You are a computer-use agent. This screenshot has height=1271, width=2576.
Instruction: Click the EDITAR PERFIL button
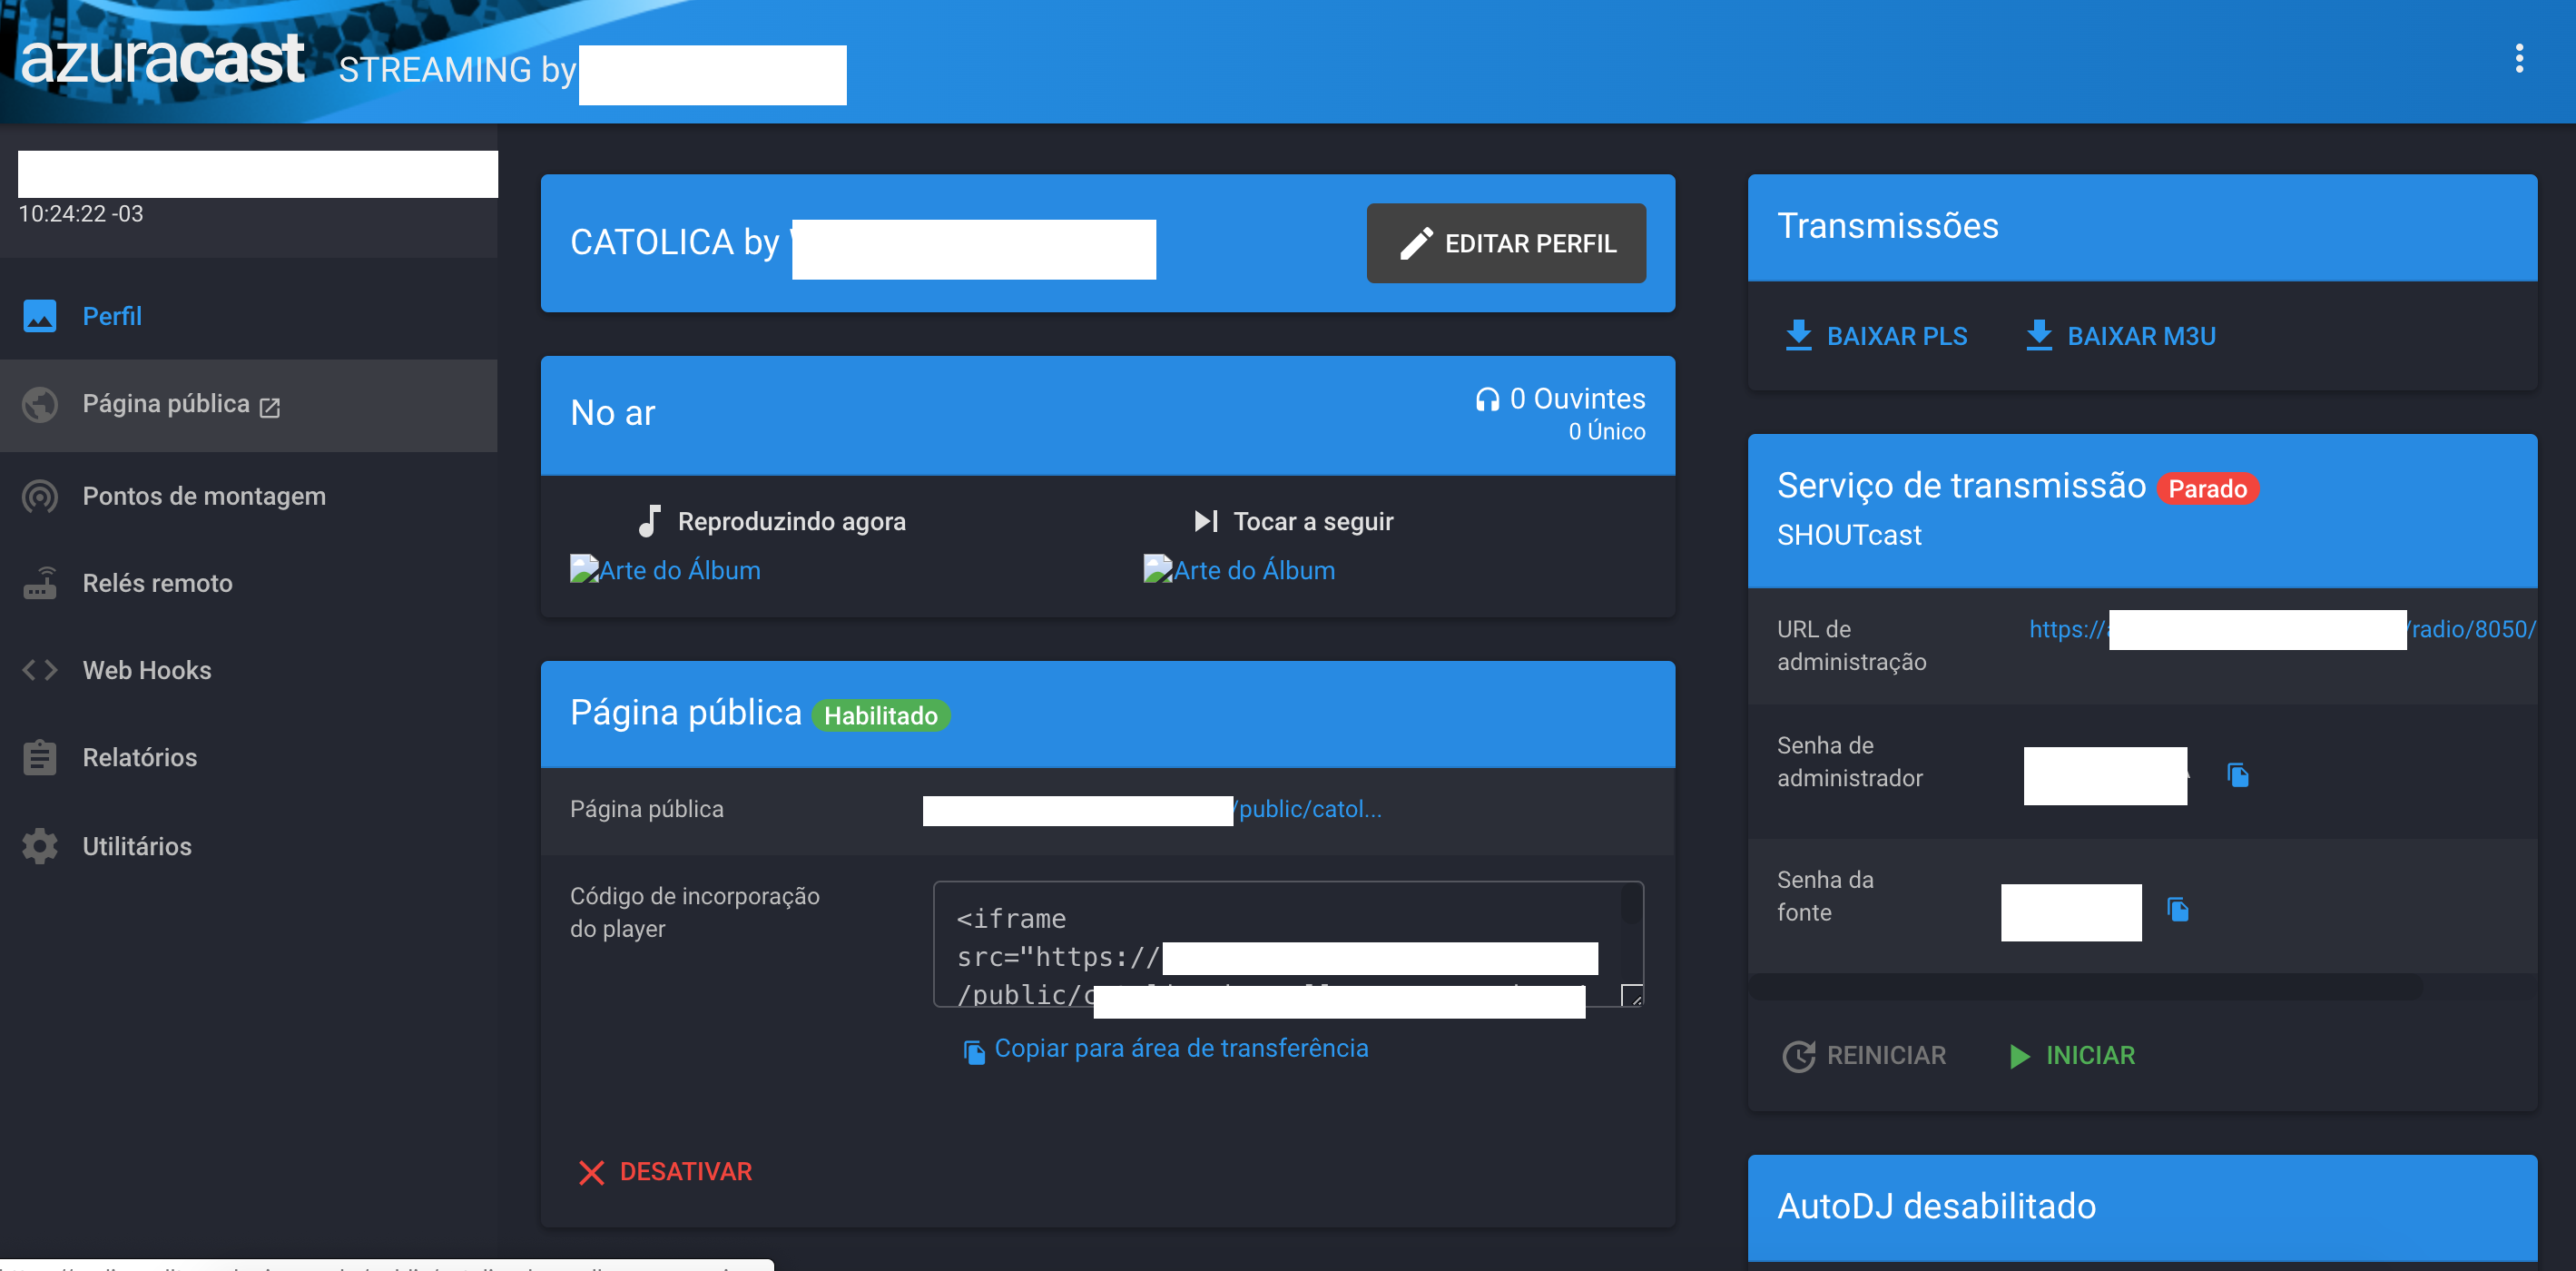tap(1505, 243)
